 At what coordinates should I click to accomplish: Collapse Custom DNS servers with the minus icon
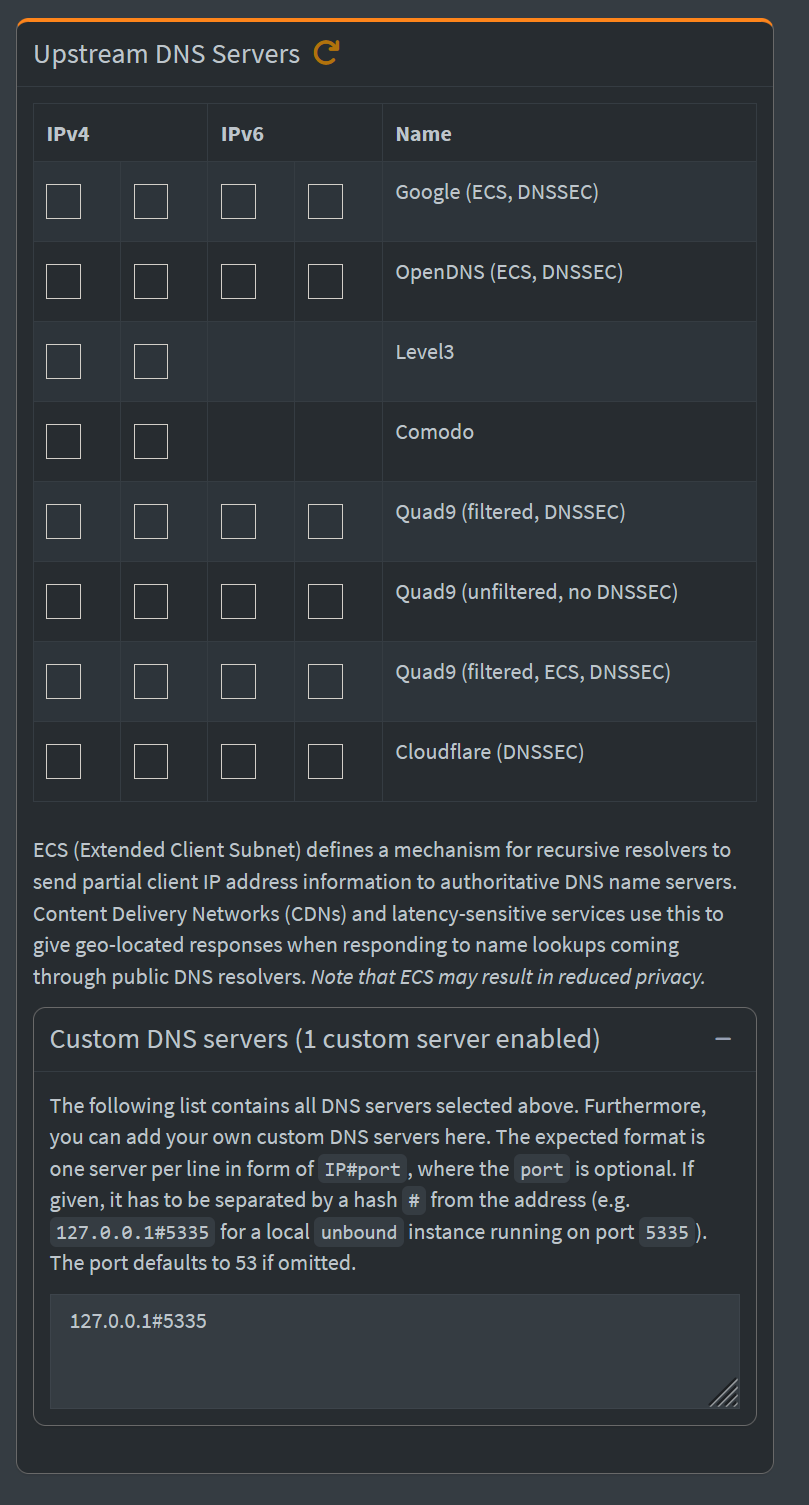[723, 1040]
